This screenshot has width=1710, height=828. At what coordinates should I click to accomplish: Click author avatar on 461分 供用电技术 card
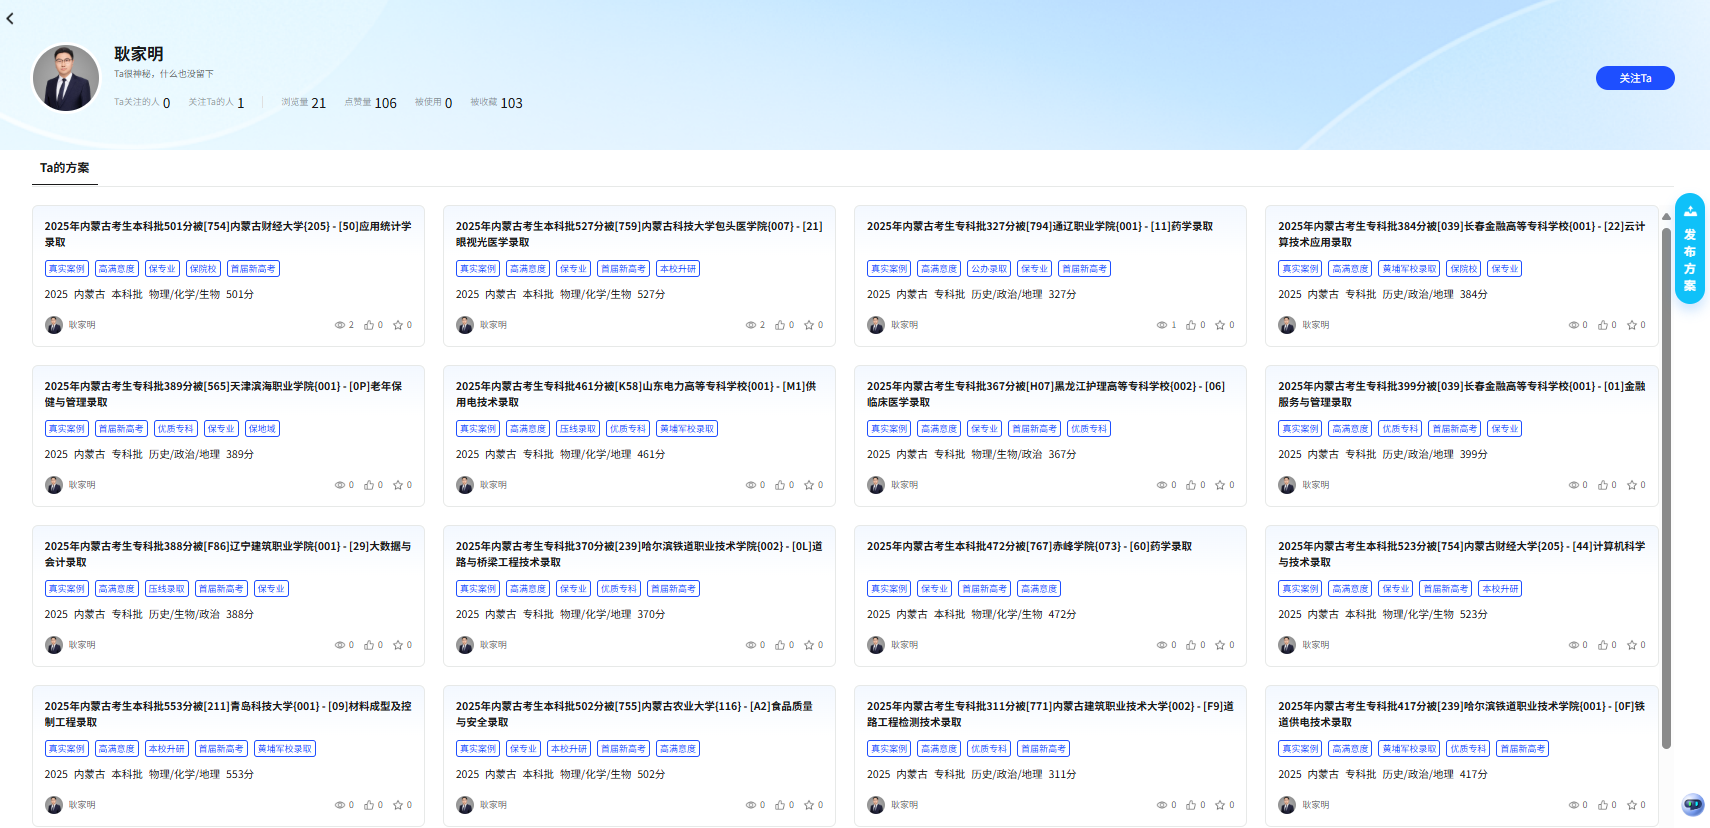(x=465, y=485)
